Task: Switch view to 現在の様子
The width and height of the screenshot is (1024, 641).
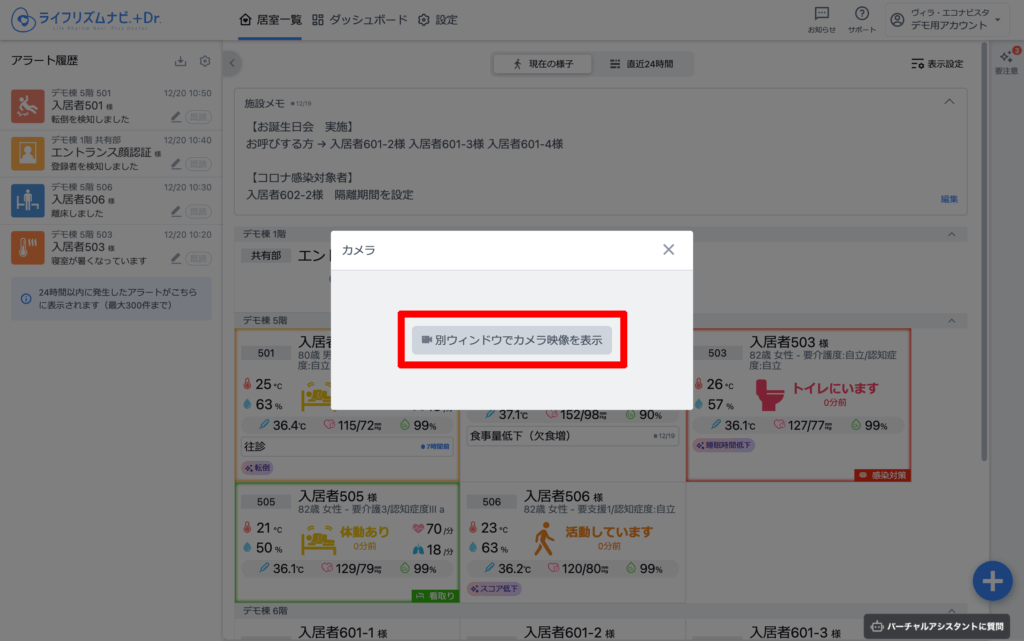Action: click(x=543, y=64)
